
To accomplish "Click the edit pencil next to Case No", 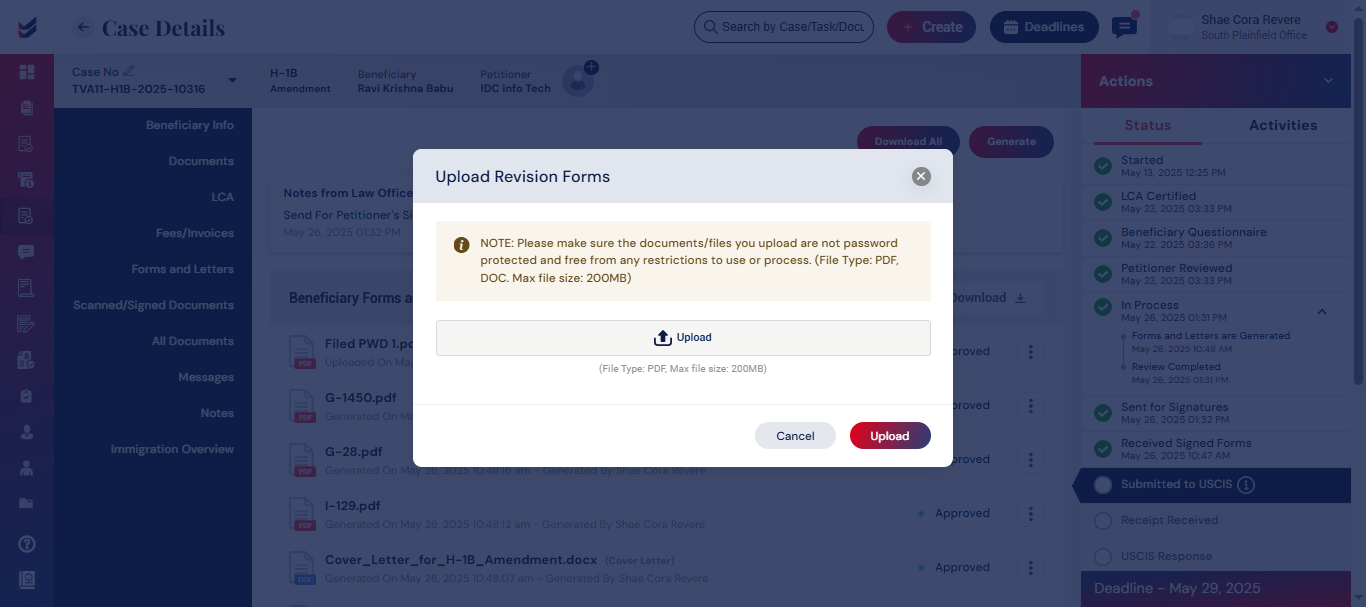I will (129, 72).
